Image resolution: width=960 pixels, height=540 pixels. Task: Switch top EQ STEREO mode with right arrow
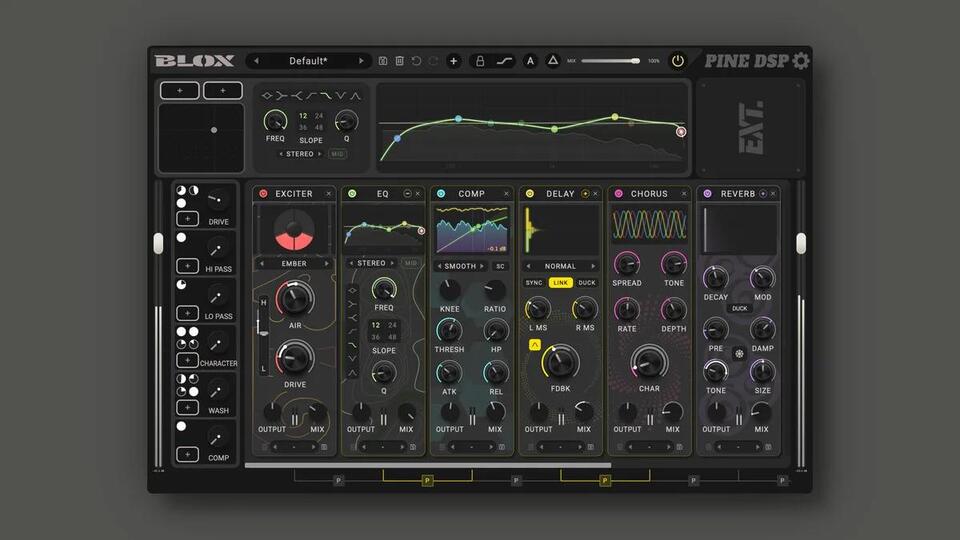(319, 154)
